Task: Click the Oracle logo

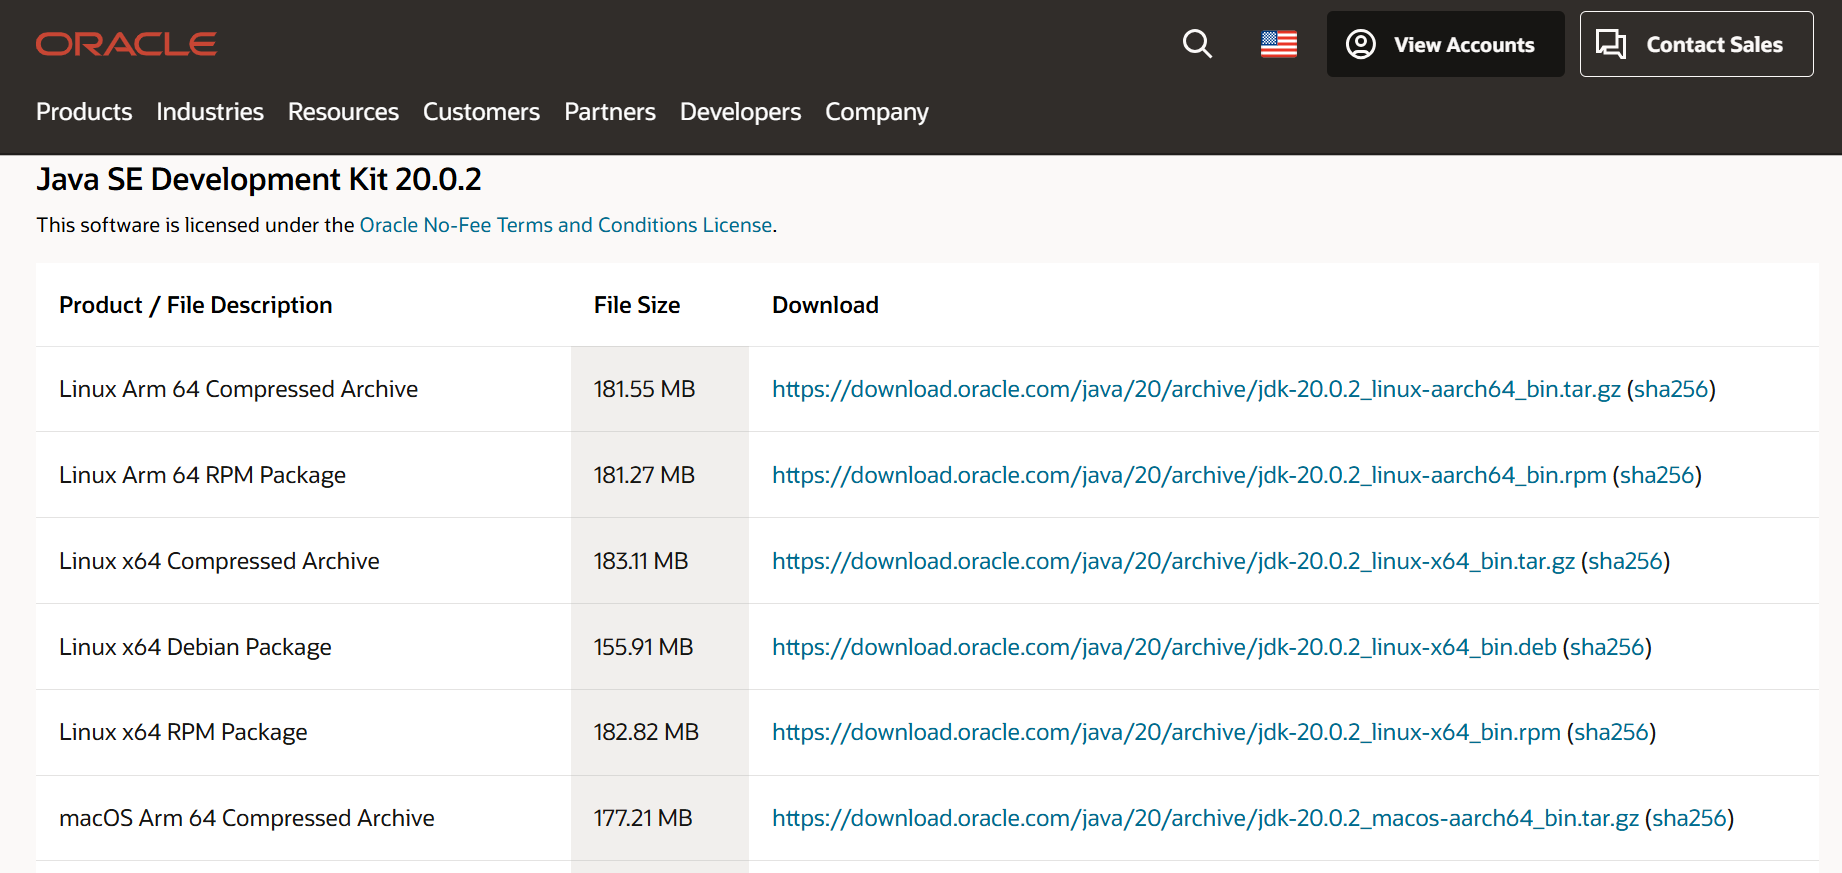Action: tap(126, 44)
